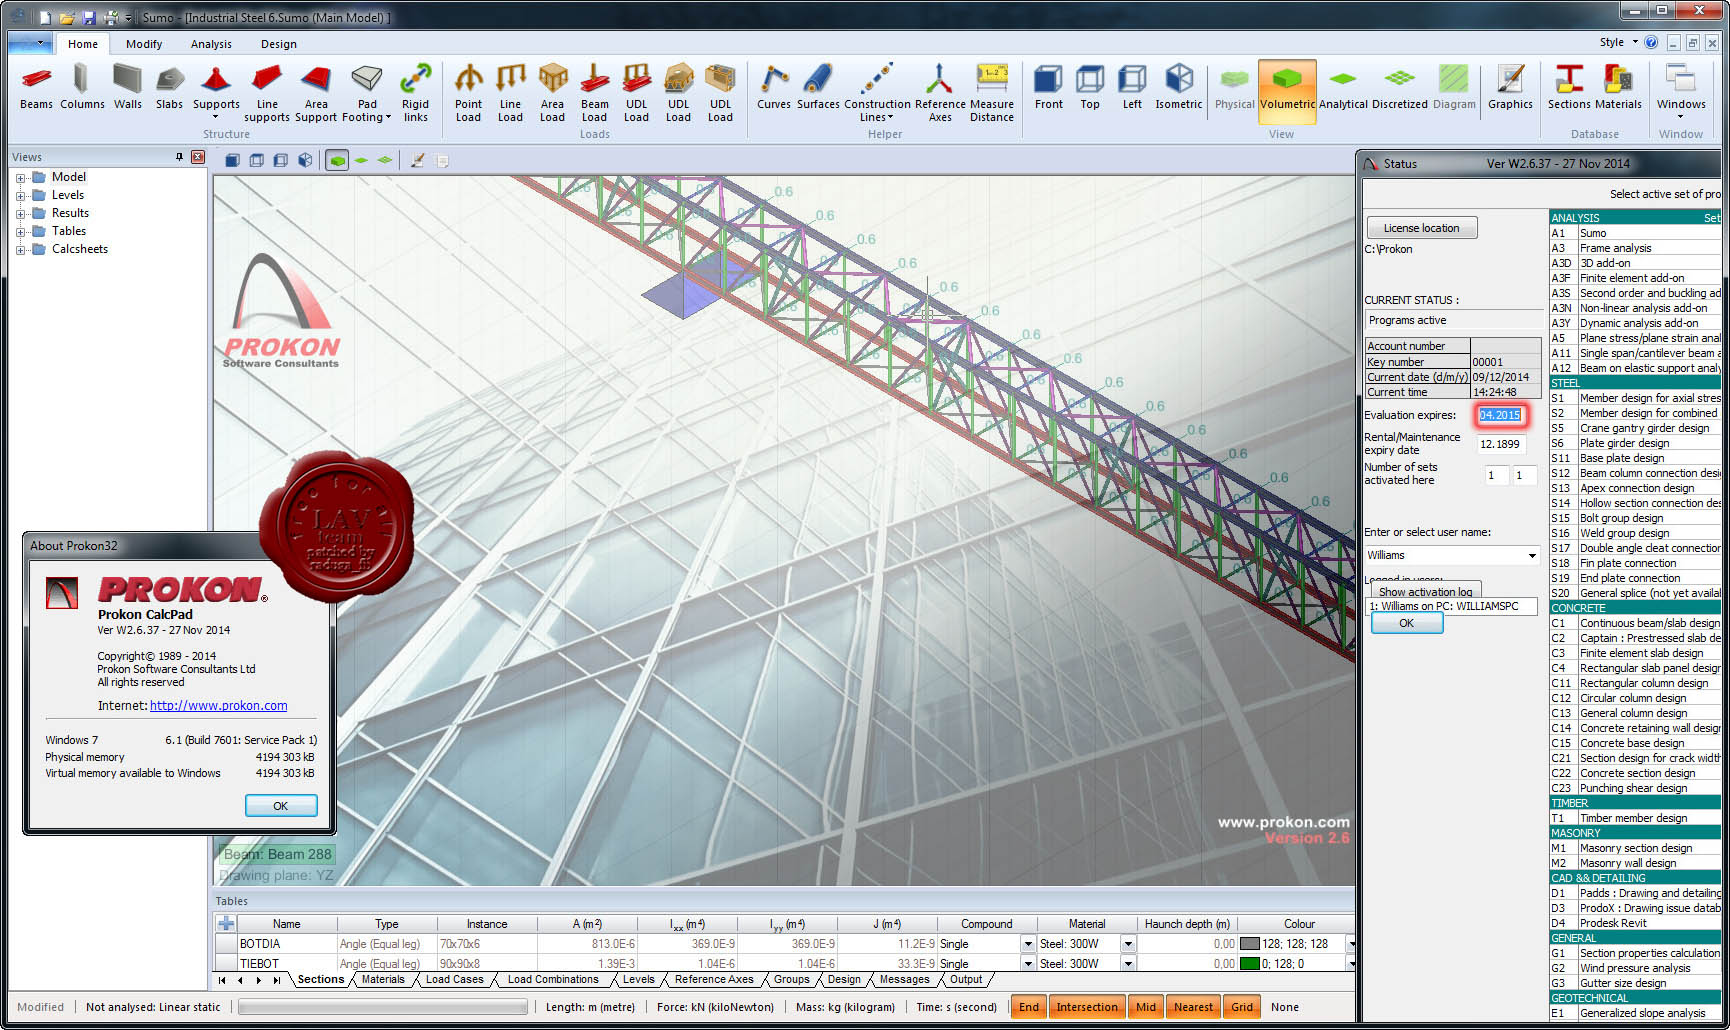Open Compound dropdown for BOTDIA row
1730x1030 pixels.
[x=1027, y=944]
